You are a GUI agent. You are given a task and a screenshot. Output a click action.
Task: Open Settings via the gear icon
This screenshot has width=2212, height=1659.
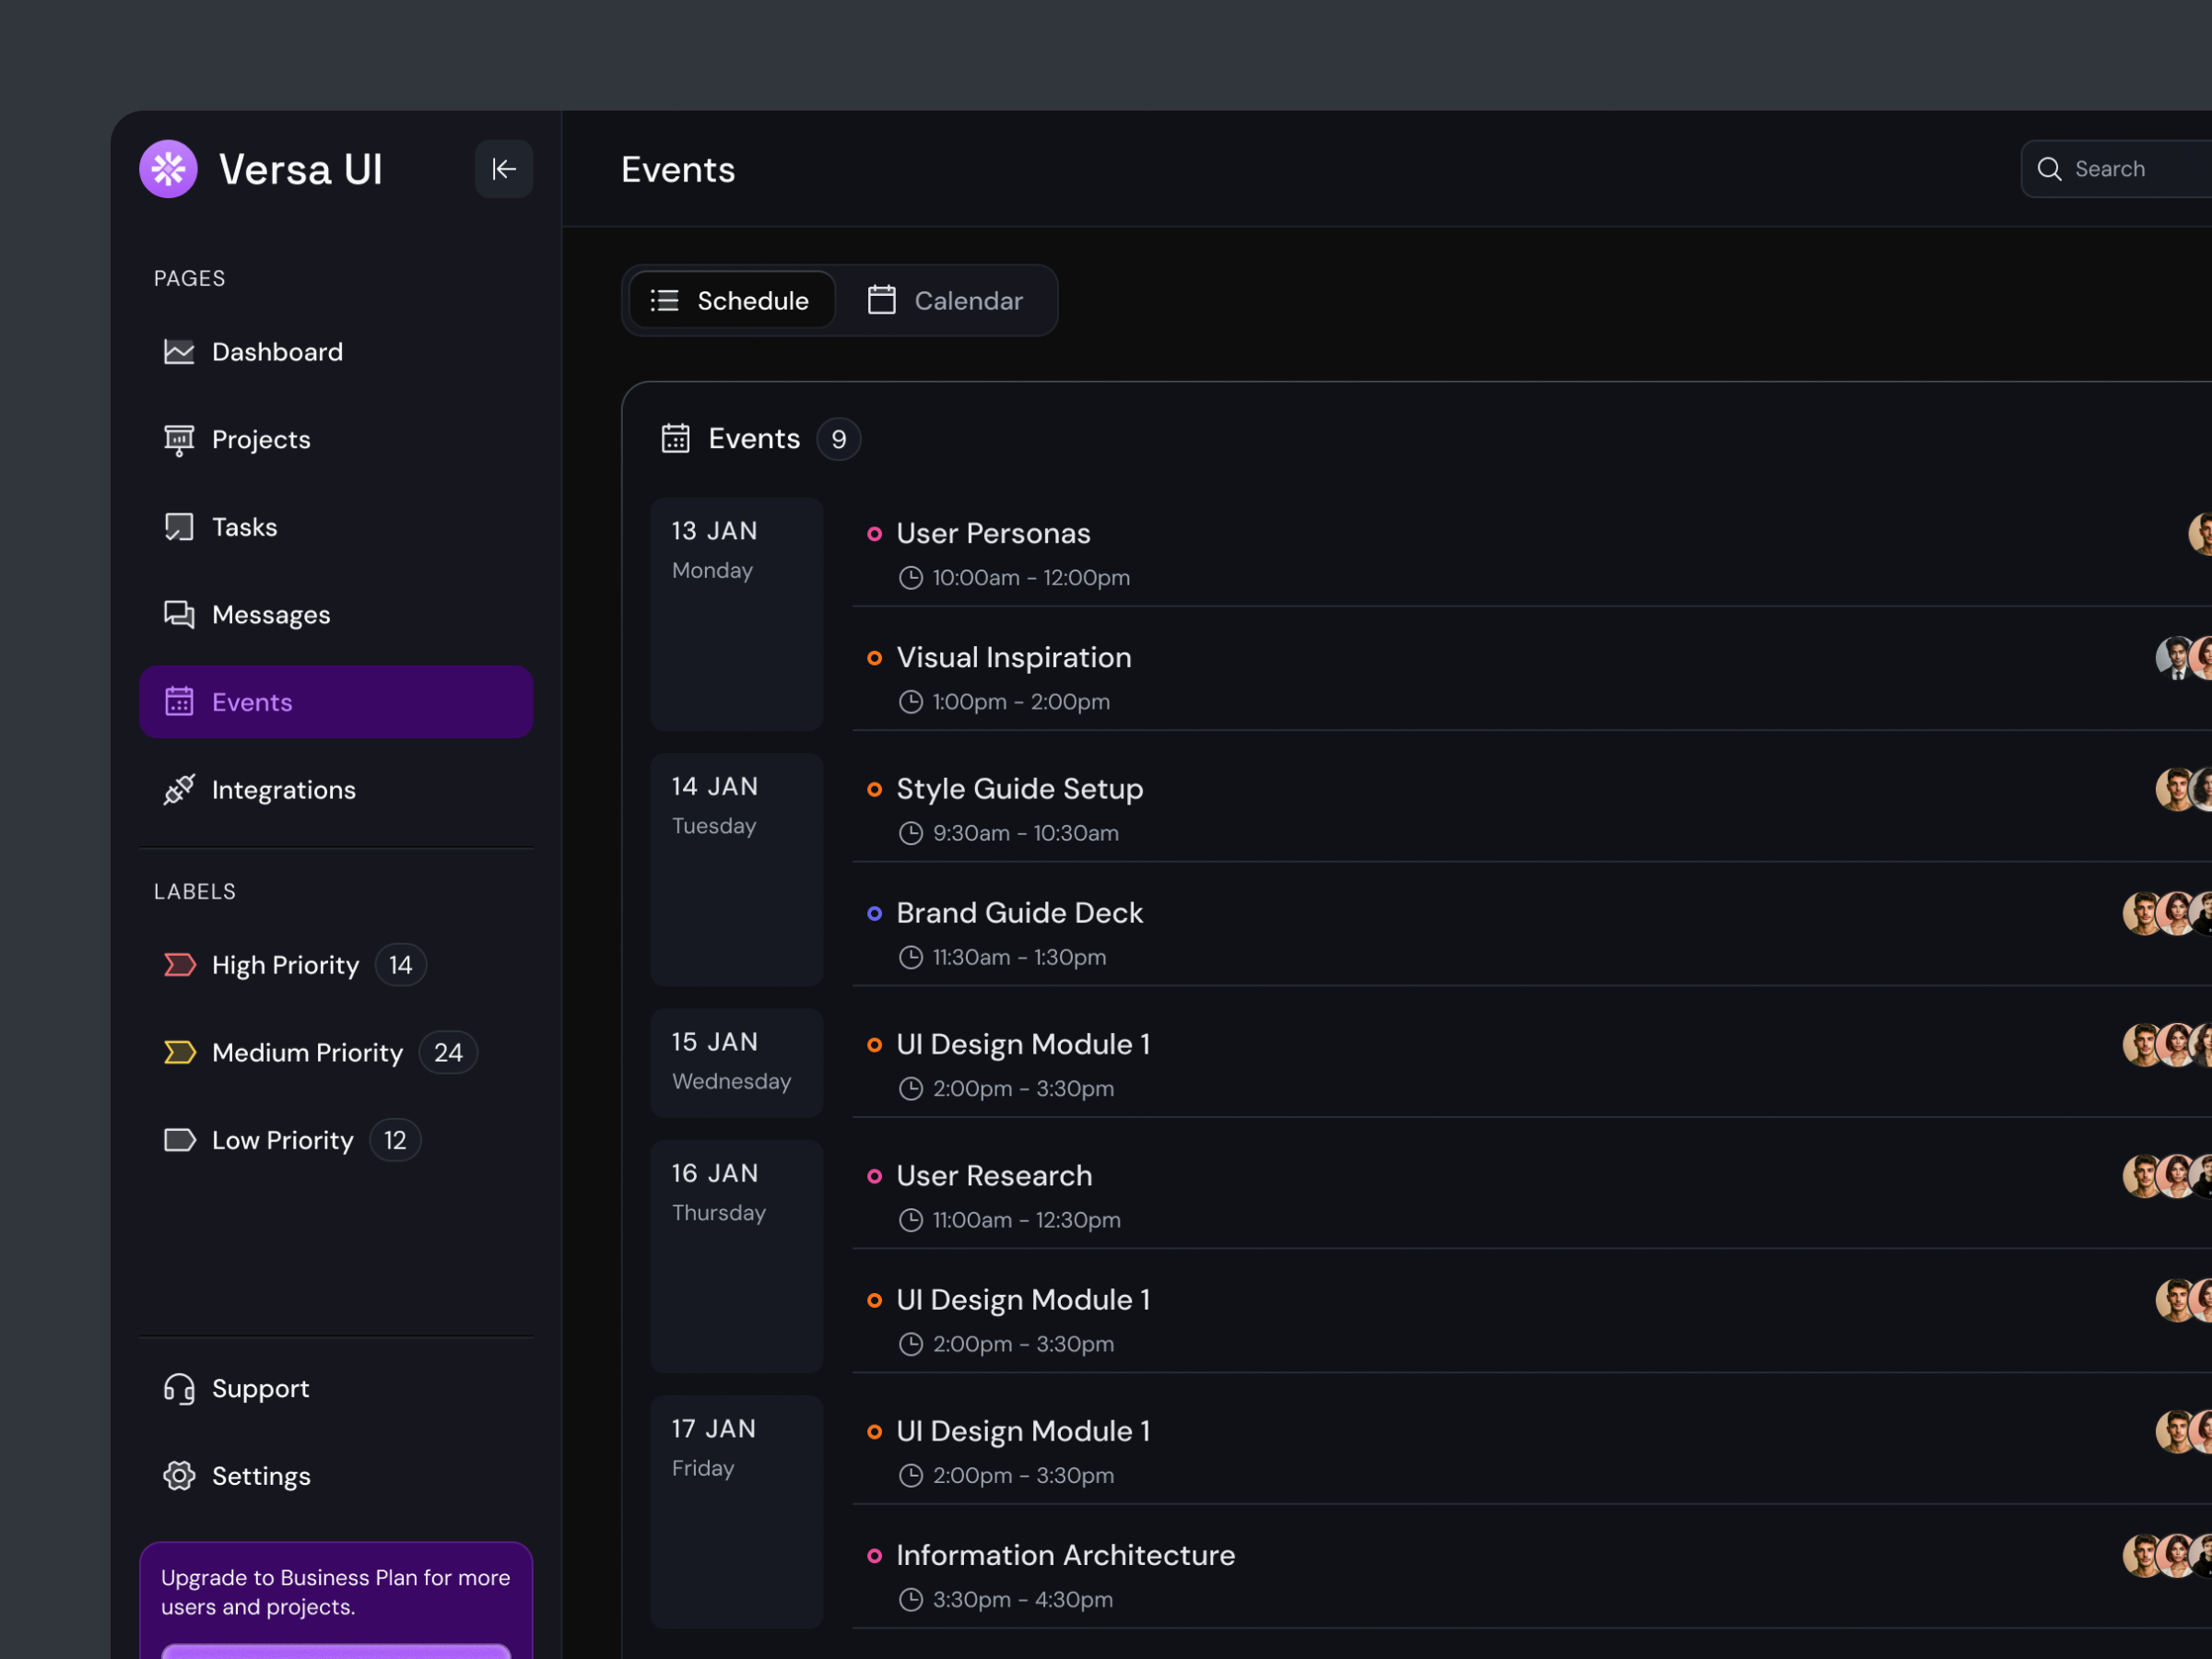[x=178, y=1475]
